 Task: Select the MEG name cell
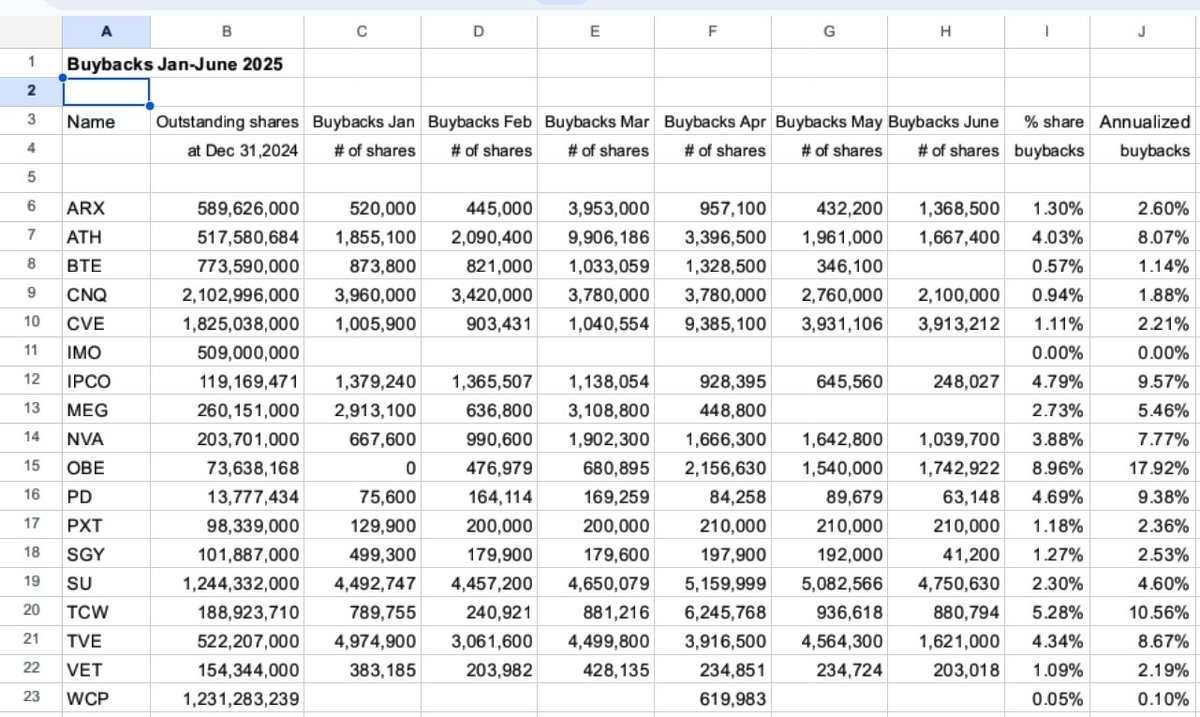pyautogui.click(x=107, y=410)
